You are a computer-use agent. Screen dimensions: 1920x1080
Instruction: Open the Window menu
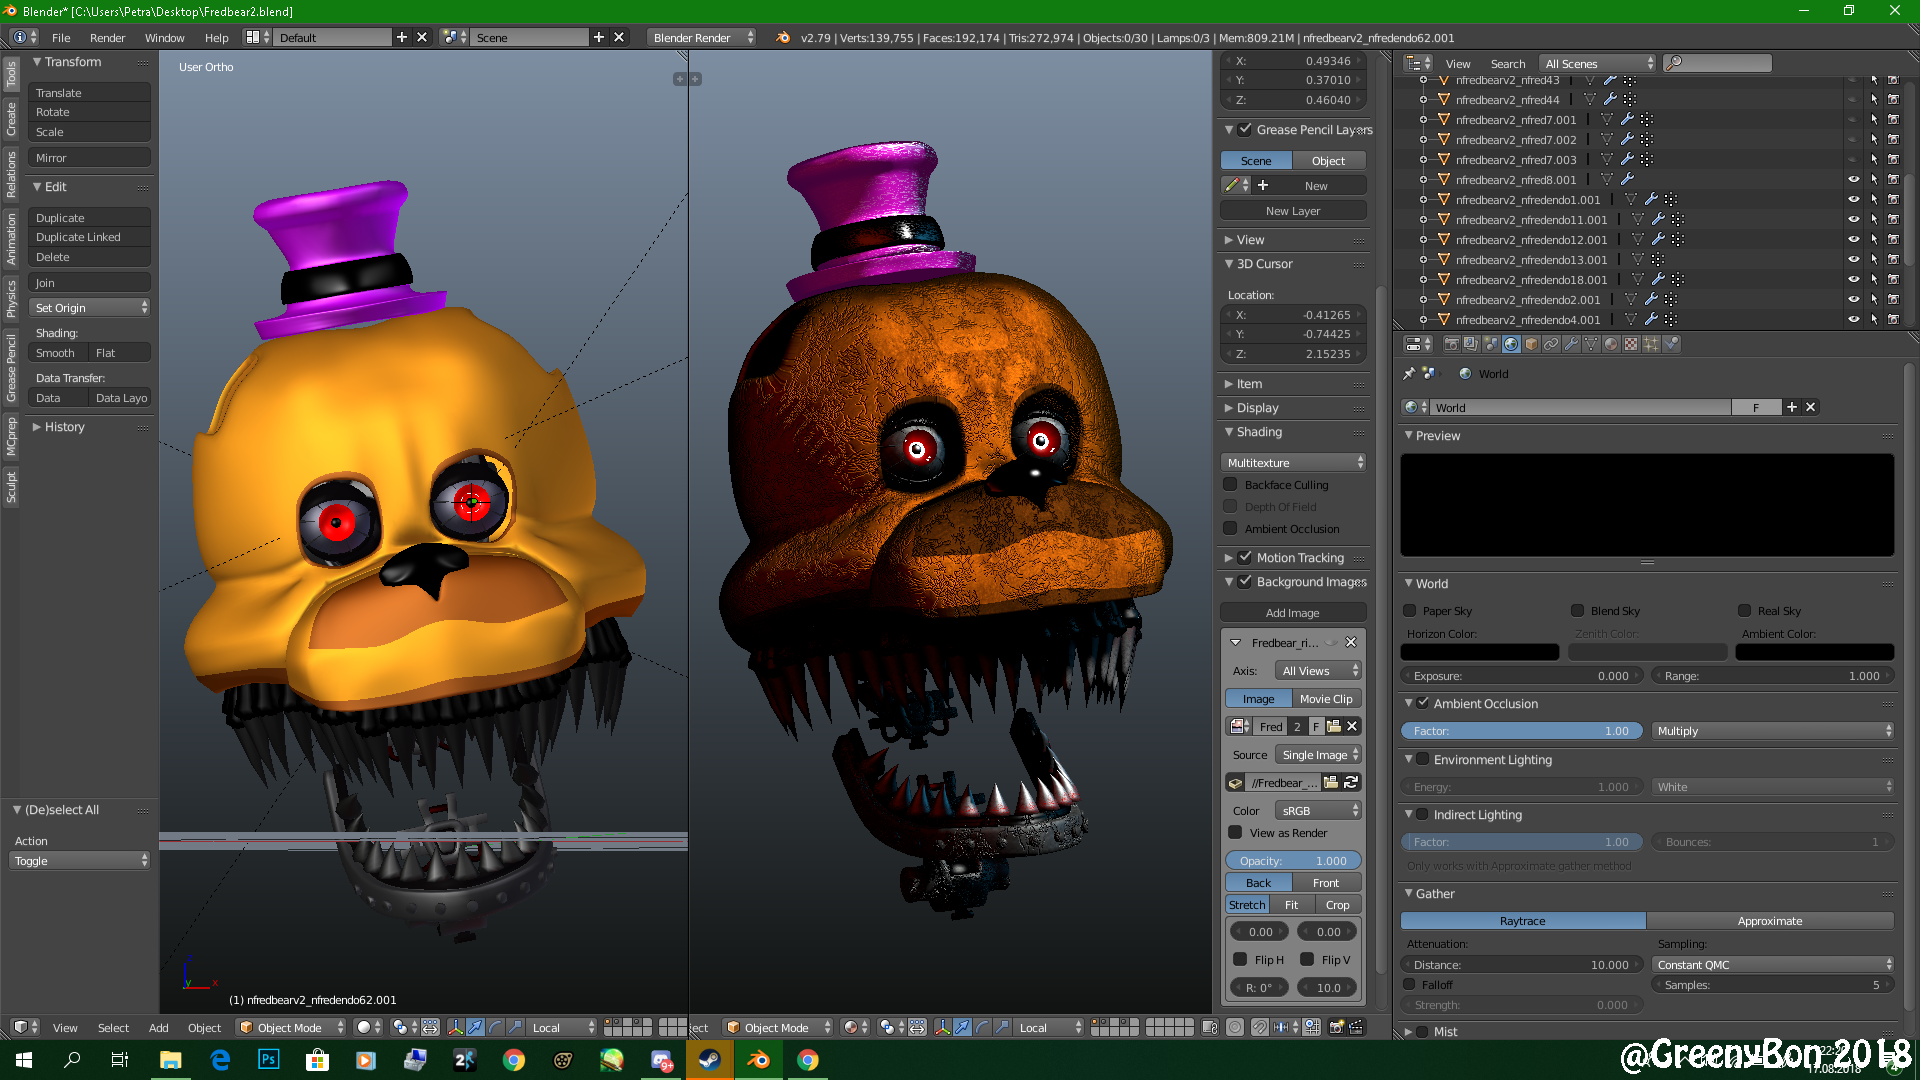(164, 37)
